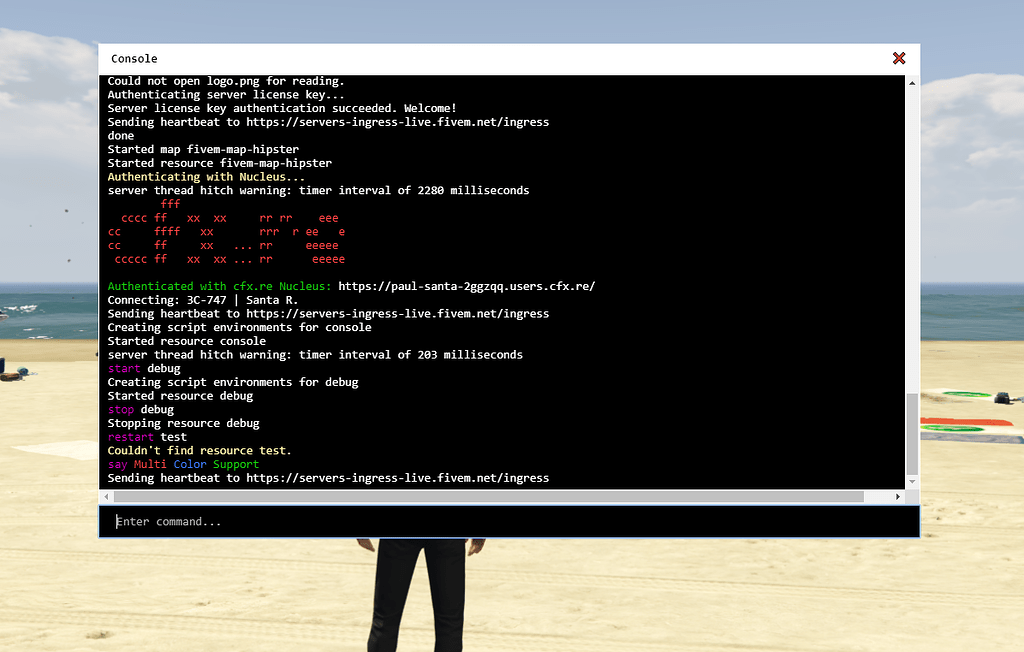Click the pink 'start' debug command line
The image size is (1024, 652).
(144, 368)
